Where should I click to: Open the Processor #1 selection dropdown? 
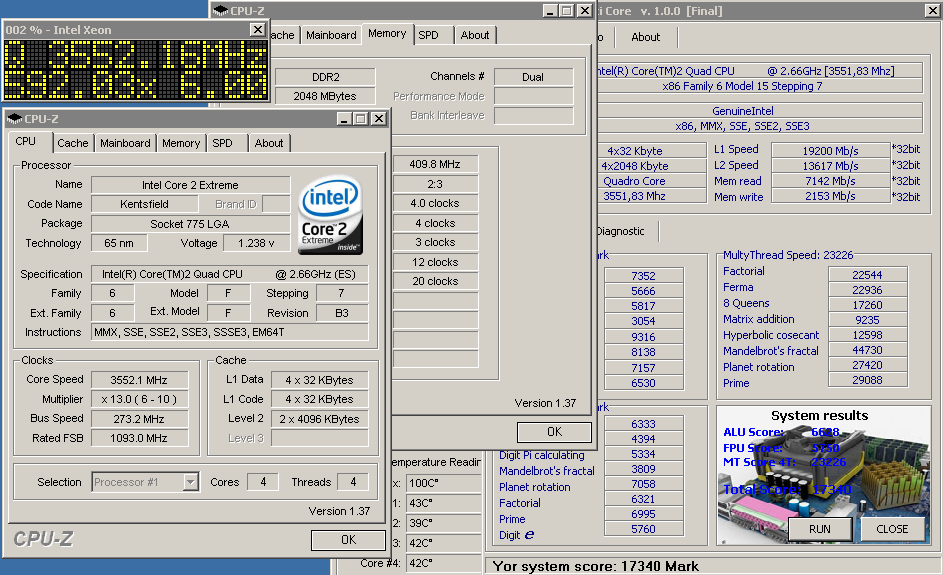(x=191, y=482)
